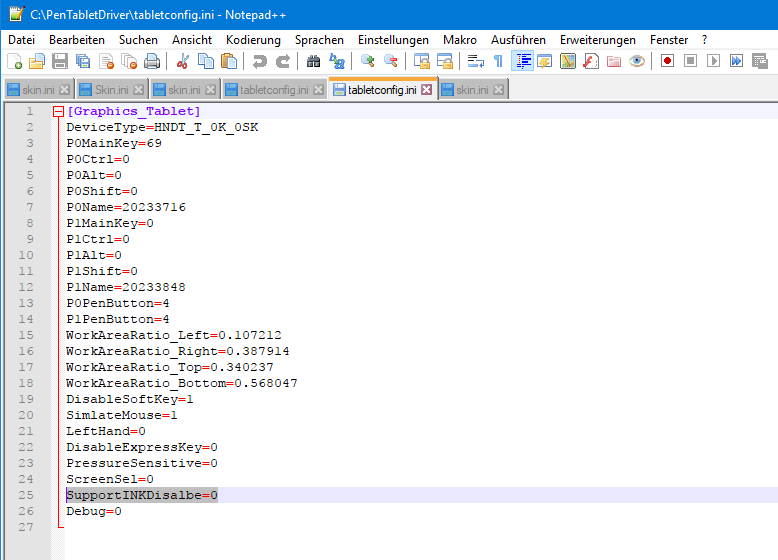This screenshot has height=560, width=778.
Task: Toggle the Monitoring eye icon
Action: [637, 62]
